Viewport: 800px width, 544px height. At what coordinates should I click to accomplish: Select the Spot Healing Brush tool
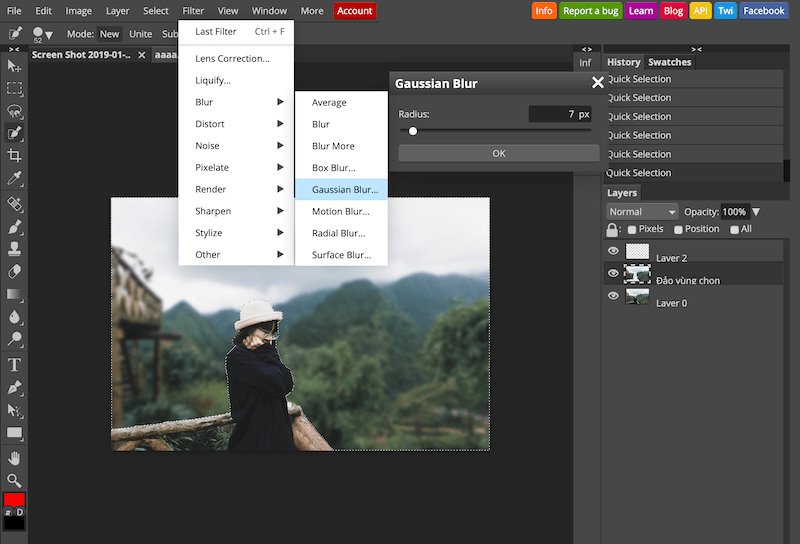(14, 204)
